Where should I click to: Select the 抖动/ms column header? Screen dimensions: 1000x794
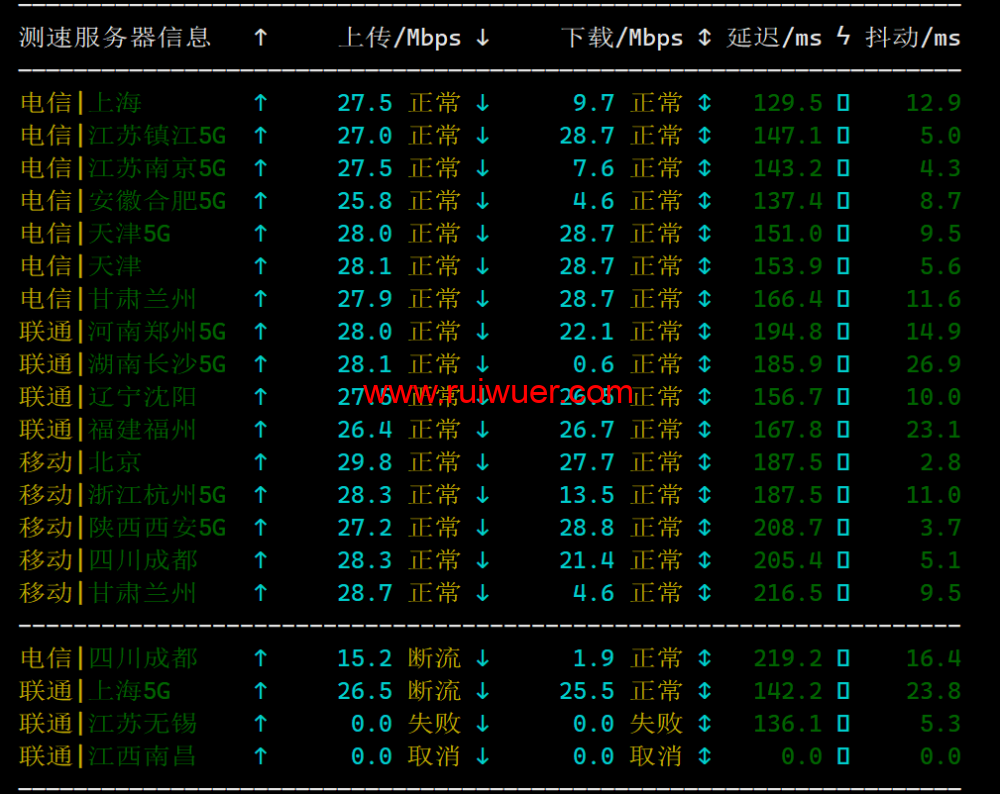click(912, 38)
